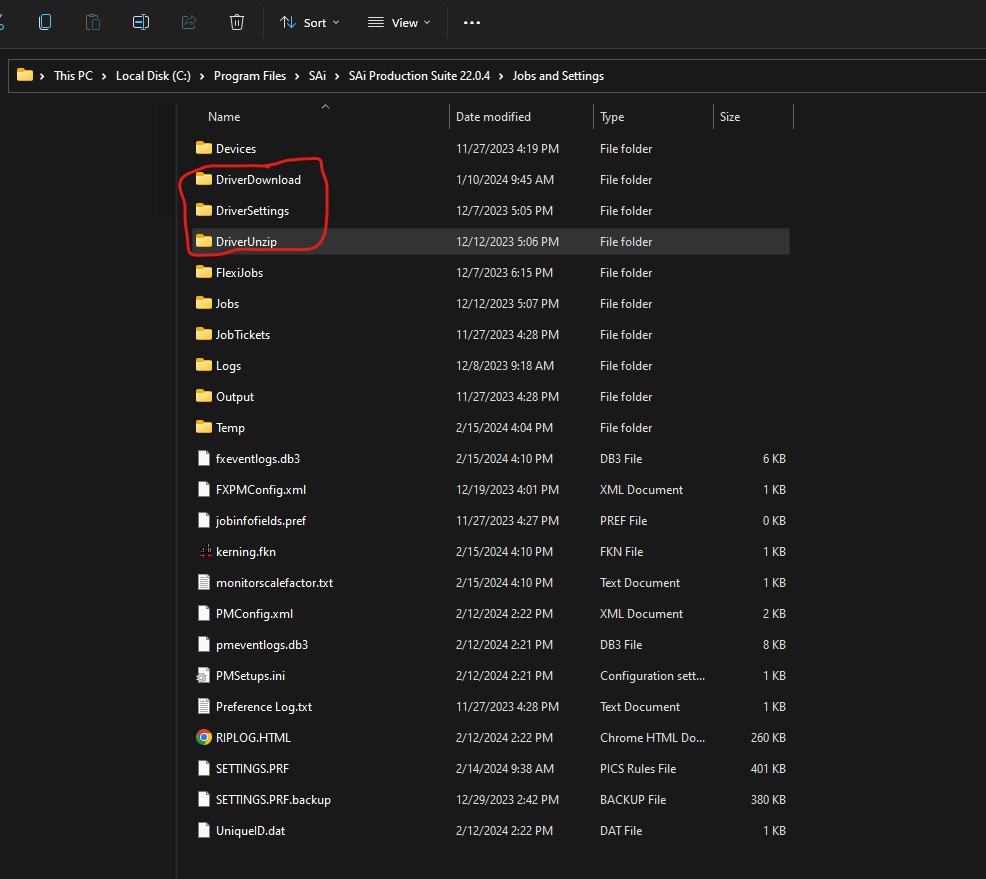Select the Temp folder icon

pyautogui.click(x=204, y=428)
